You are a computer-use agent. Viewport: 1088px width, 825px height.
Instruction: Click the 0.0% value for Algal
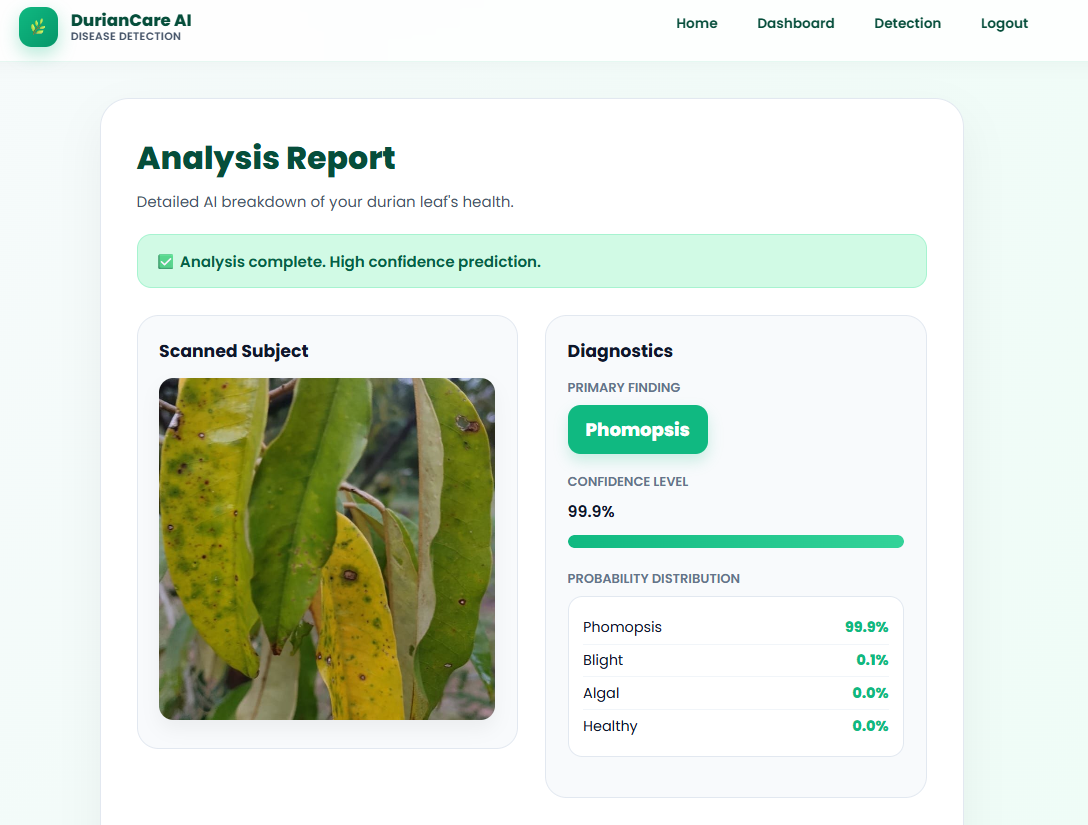[870, 693]
